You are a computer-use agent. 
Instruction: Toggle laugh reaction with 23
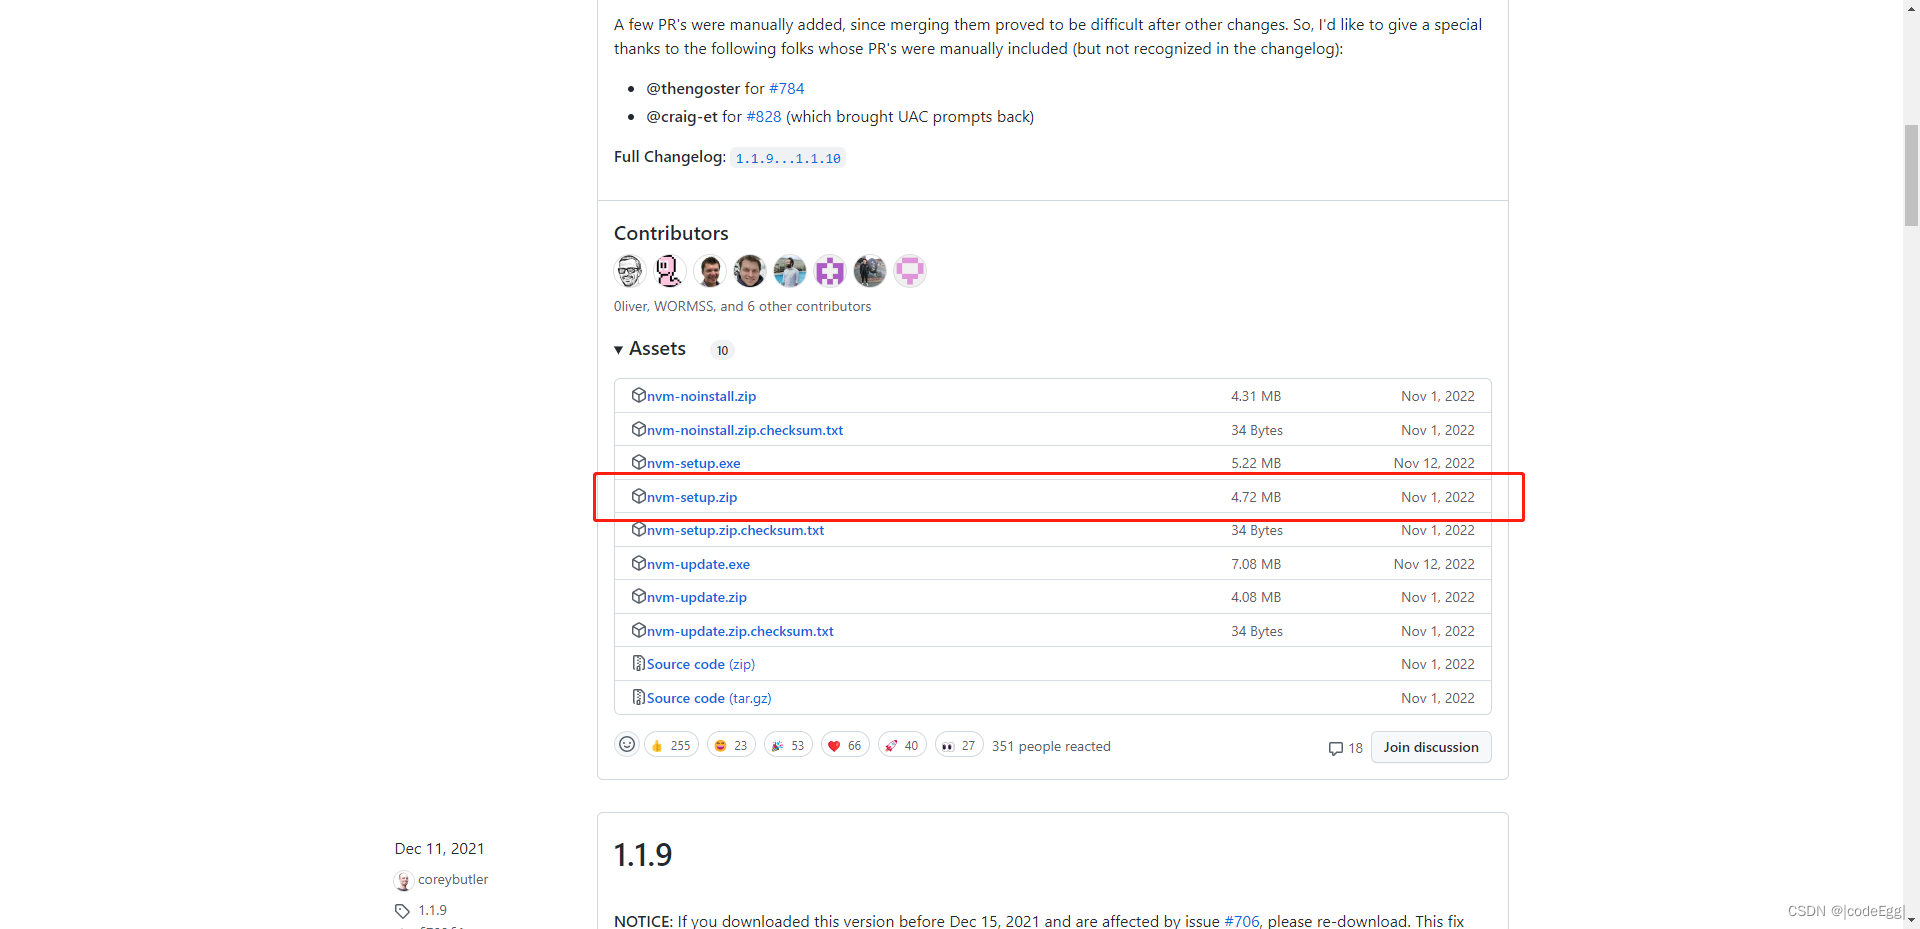point(731,745)
